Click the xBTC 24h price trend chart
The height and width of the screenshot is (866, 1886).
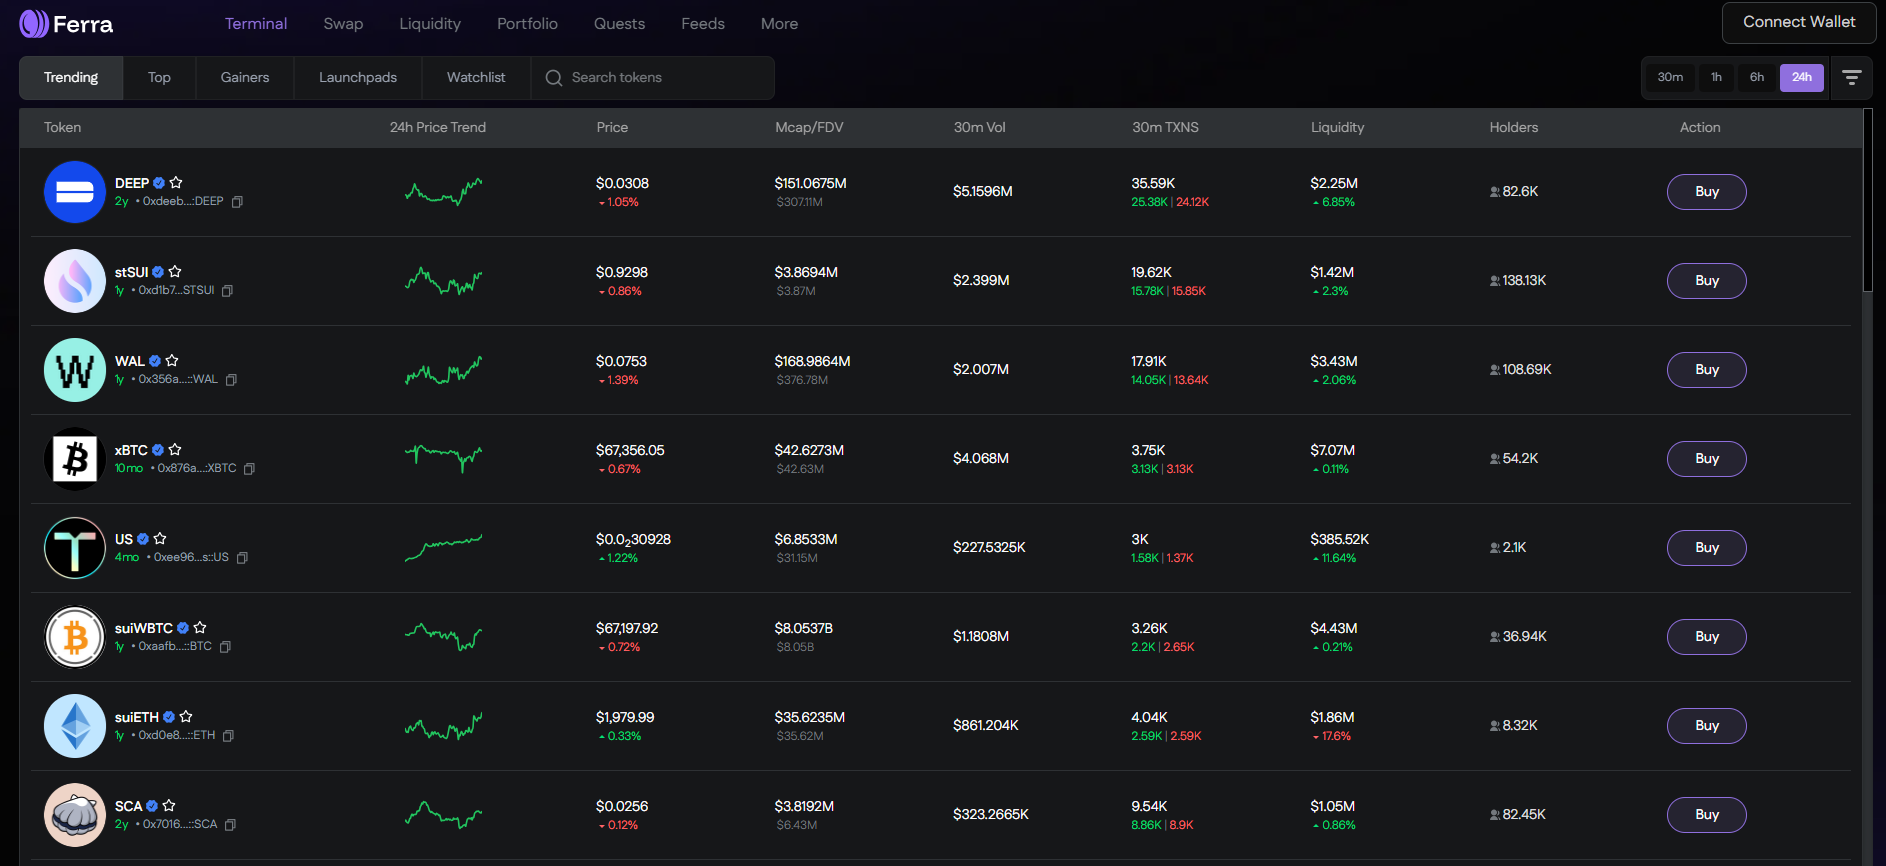(x=443, y=458)
